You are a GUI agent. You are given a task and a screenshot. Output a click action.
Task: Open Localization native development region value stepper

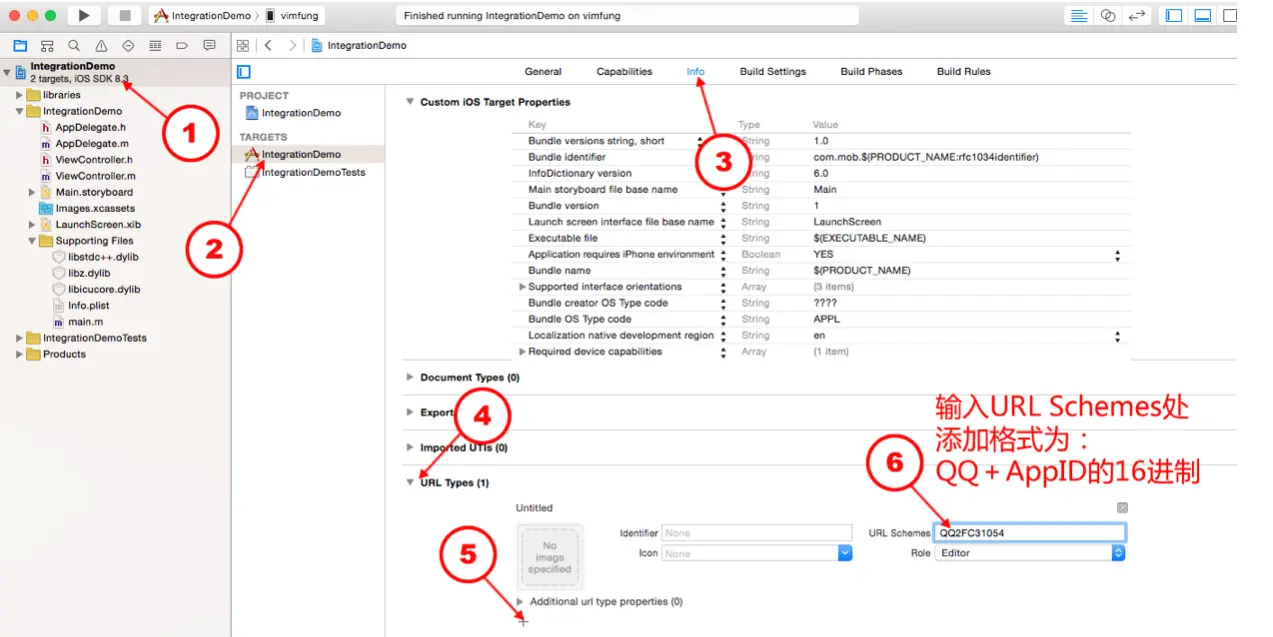point(1117,336)
